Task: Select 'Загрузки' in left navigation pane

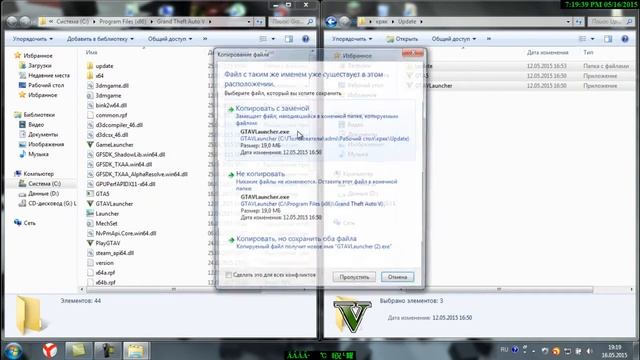Action: pos(40,65)
